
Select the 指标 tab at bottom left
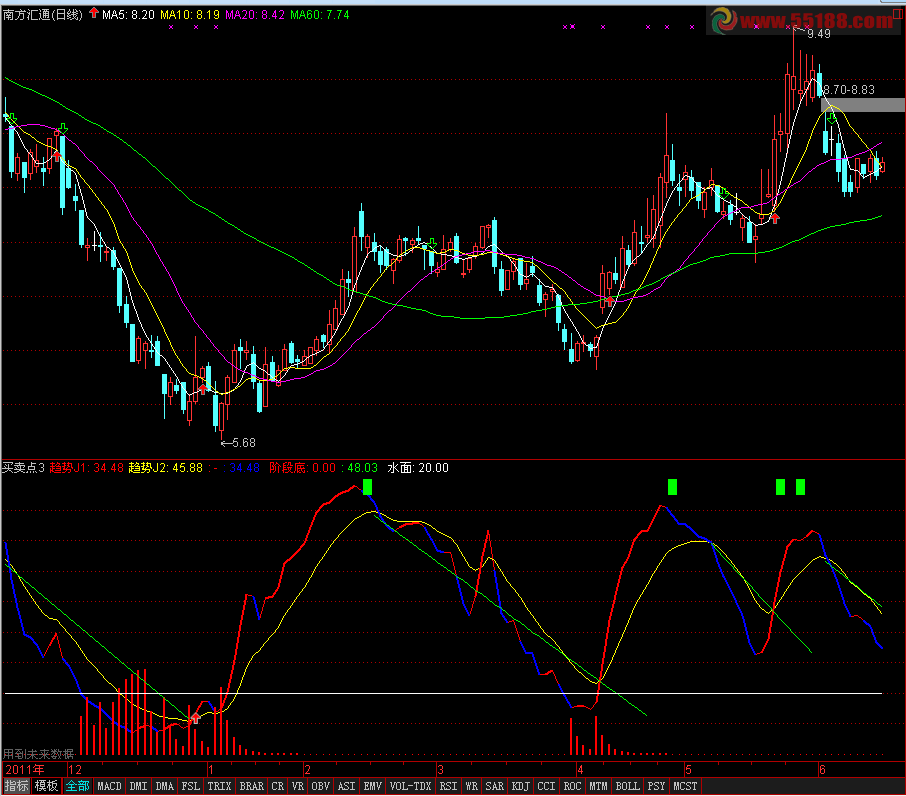(16, 786)
